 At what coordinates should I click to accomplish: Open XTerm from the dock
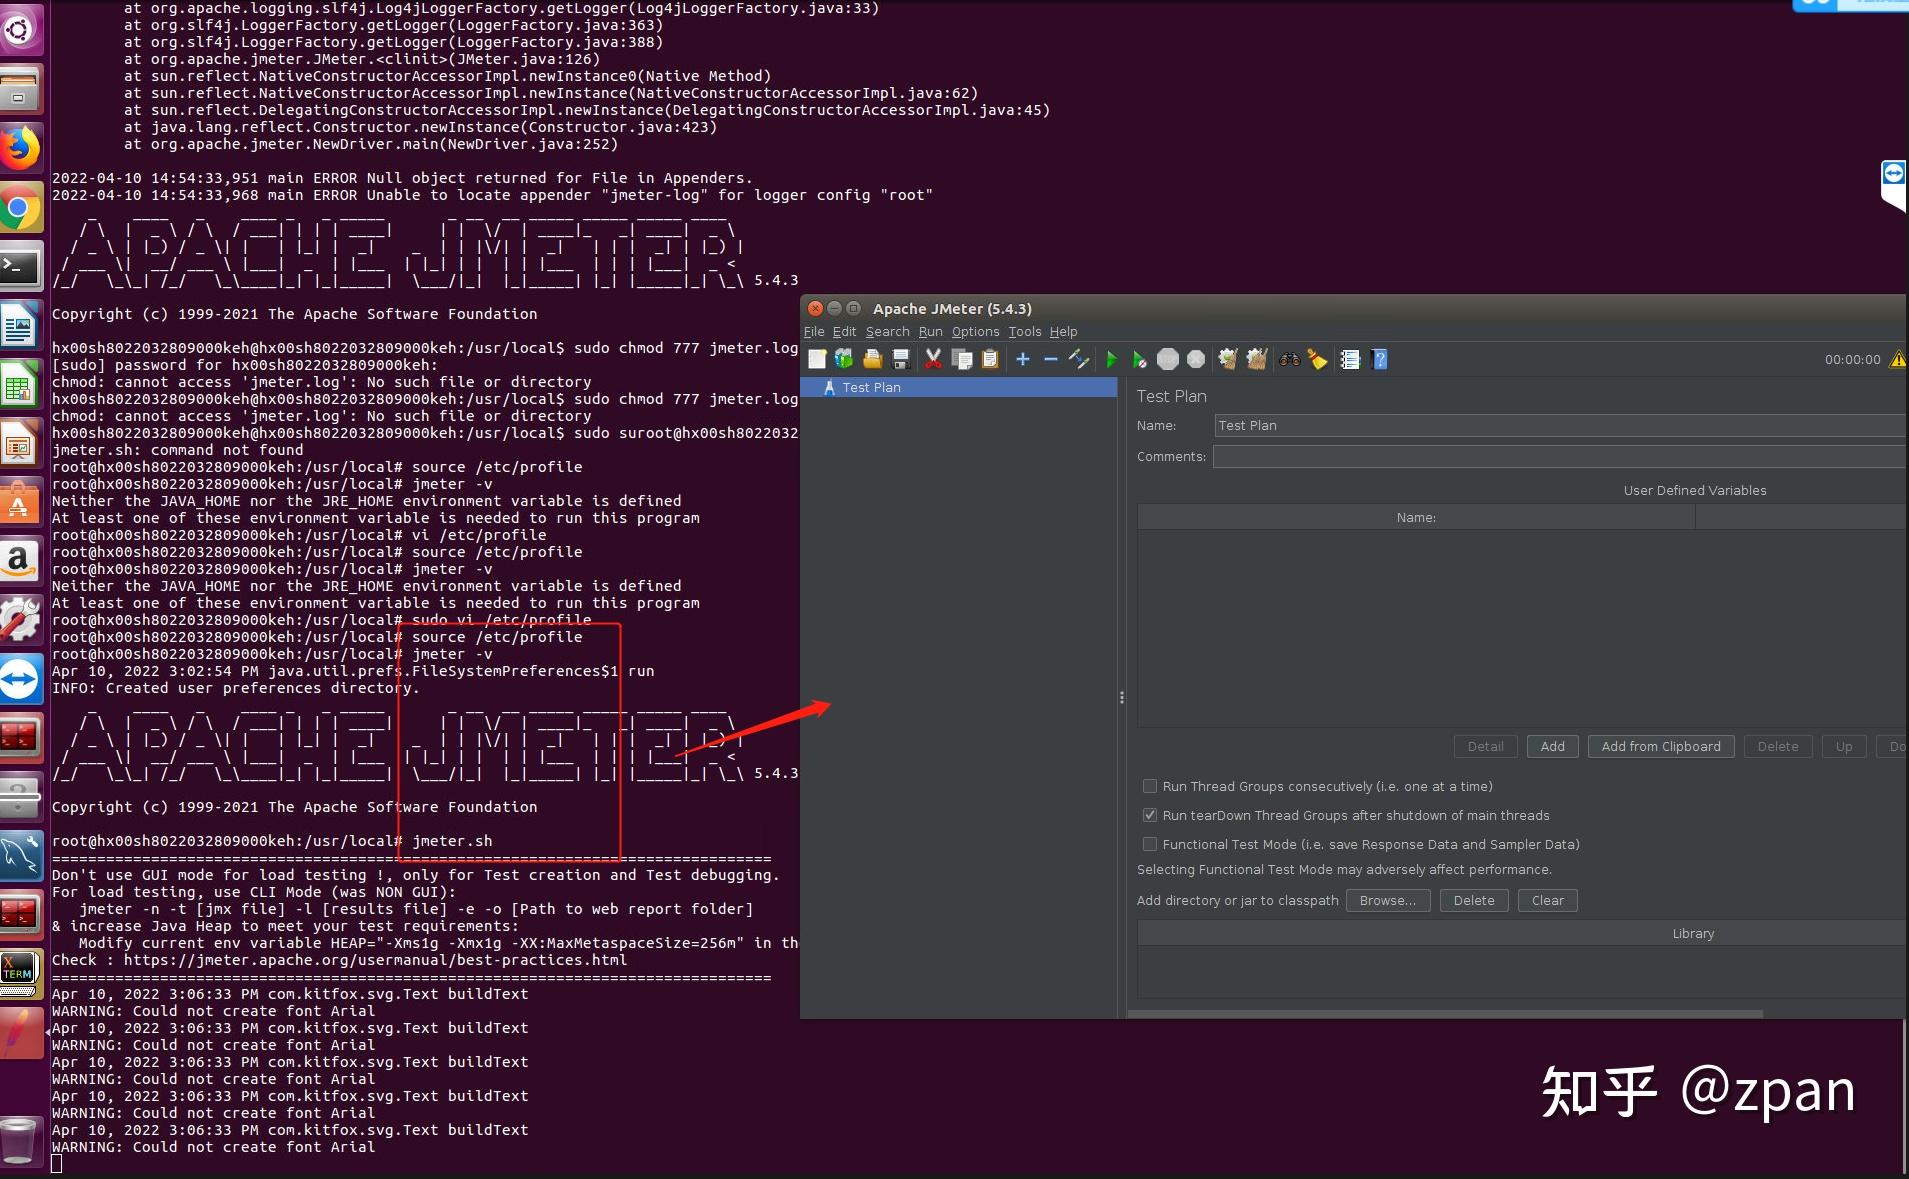tap(20, 973)
